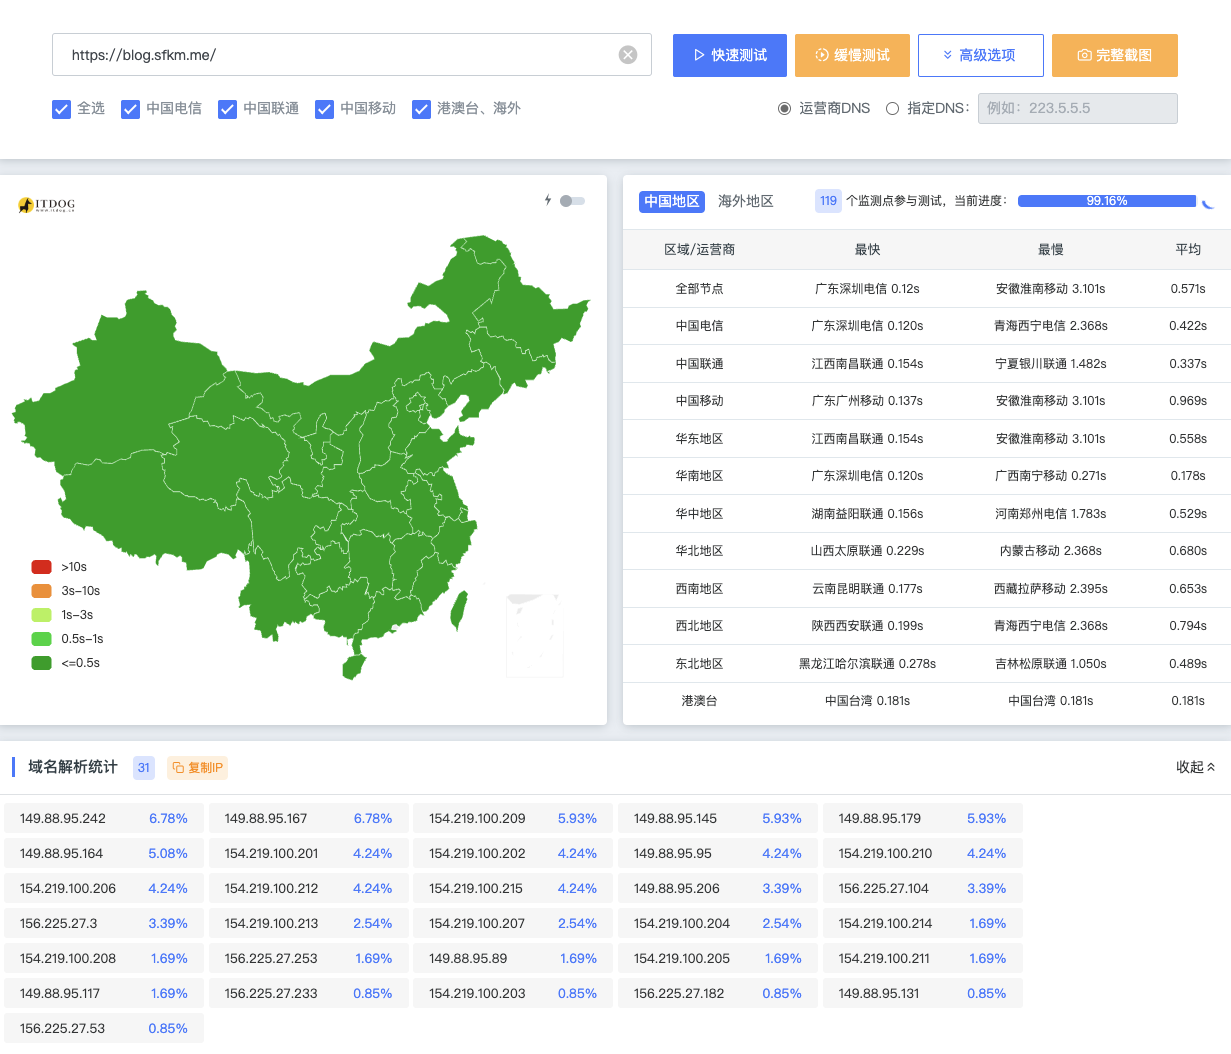Click 西藏拉萨移动 2.395s cell
The image size is (1231, 1054).
(1050, 589)
